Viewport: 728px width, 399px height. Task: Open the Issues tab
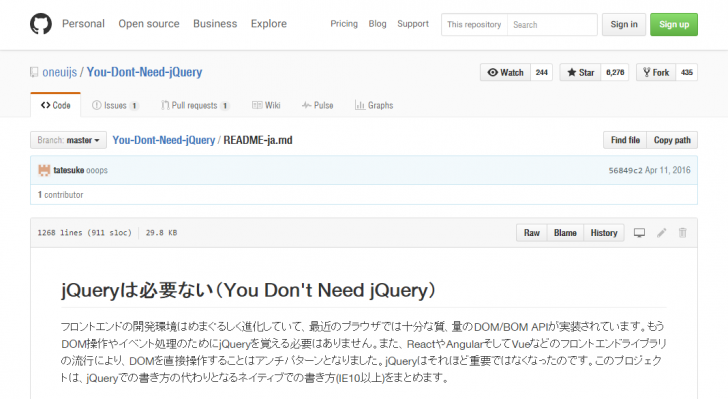pyautogui.click(x=115, y=105)
